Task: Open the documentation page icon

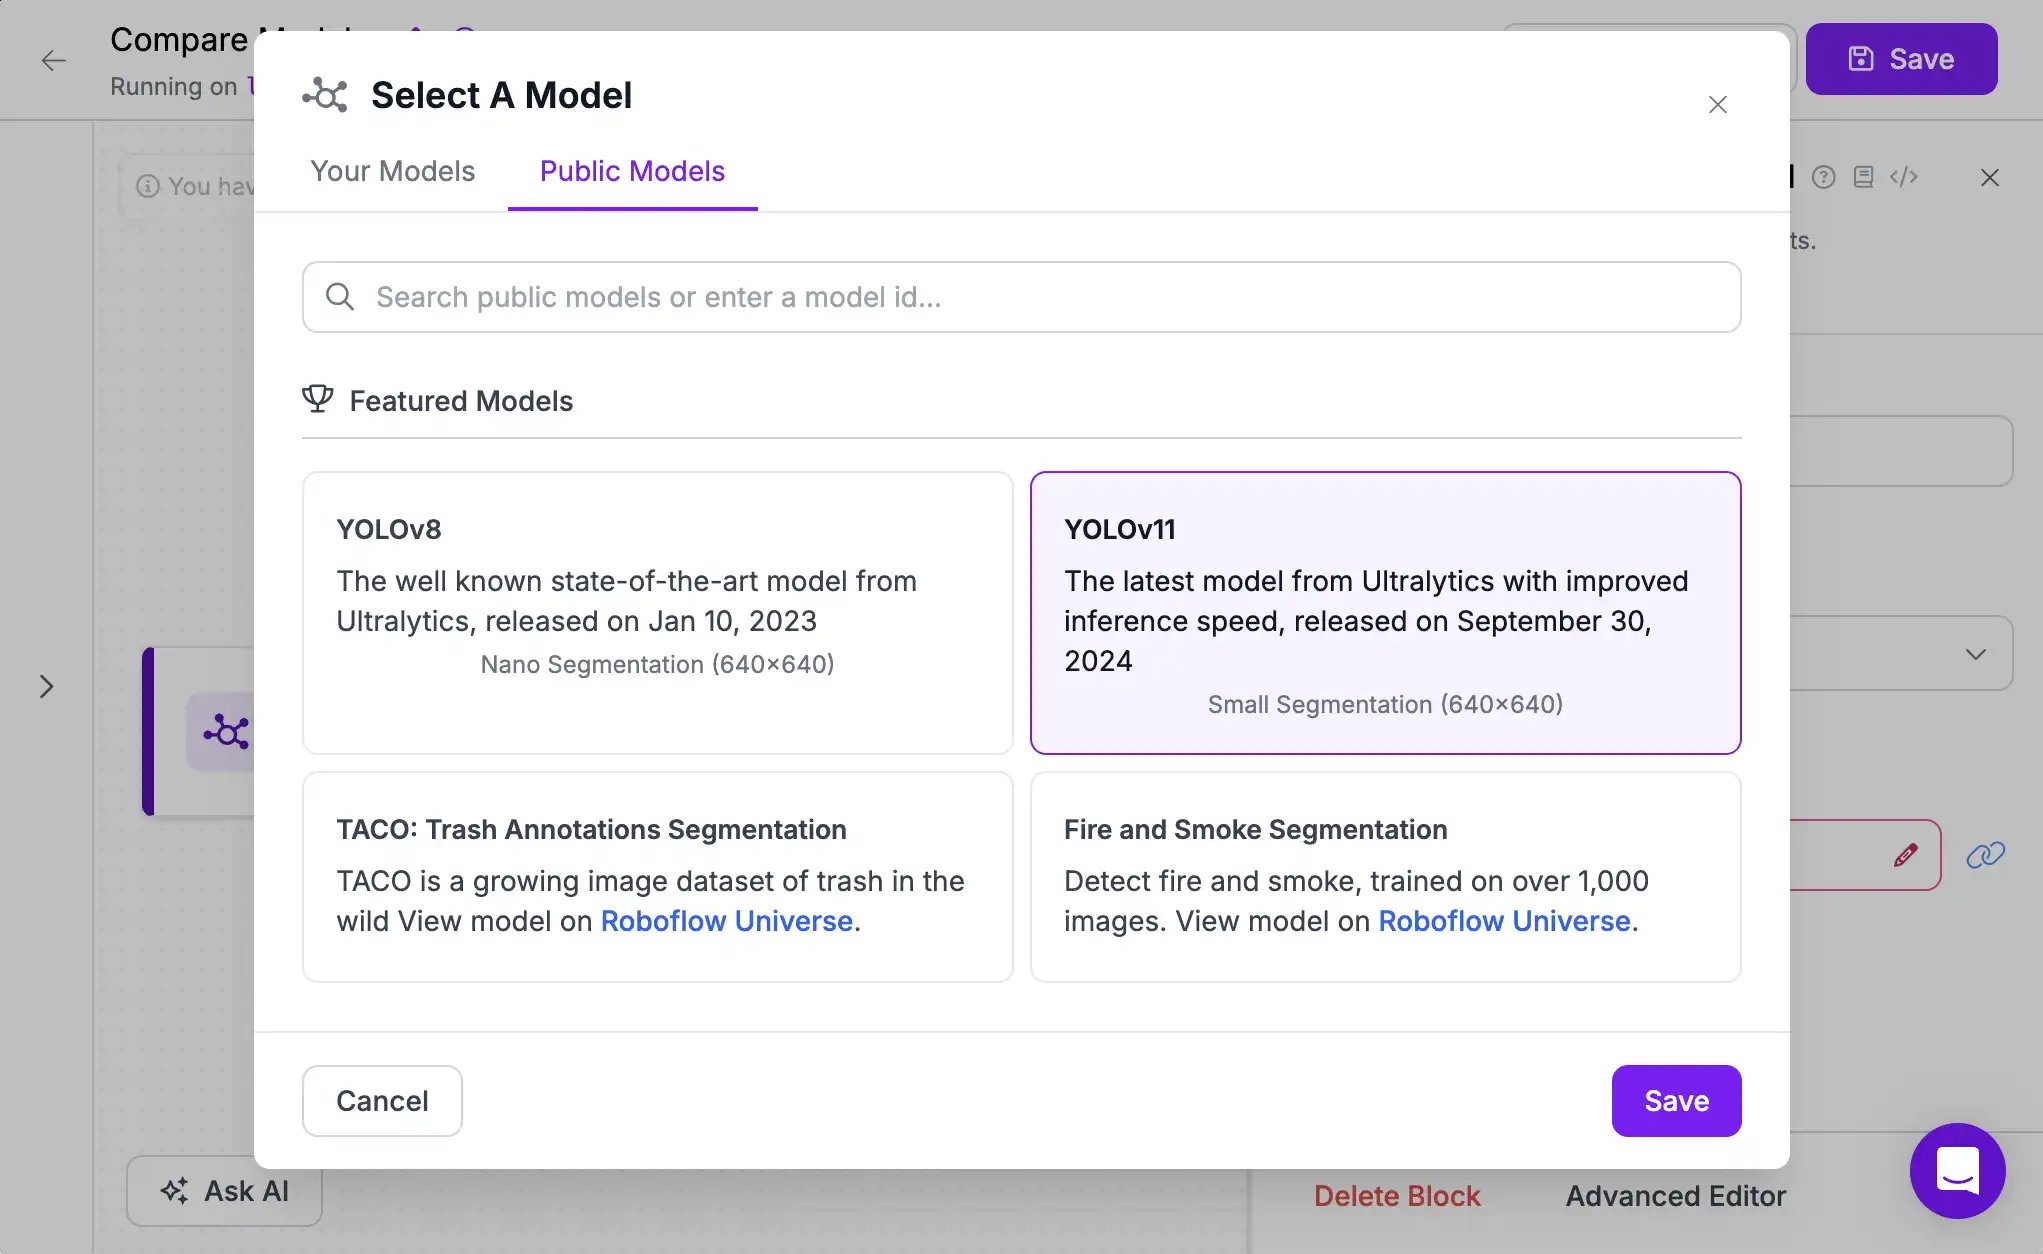Action: pos(1863,177)
